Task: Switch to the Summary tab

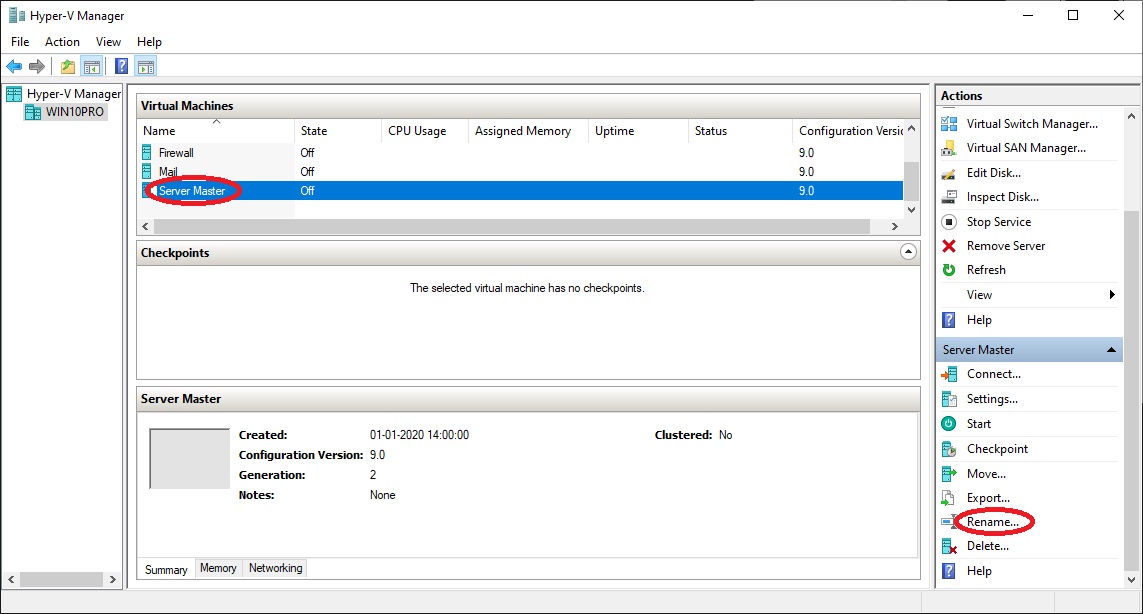Action: coord(166,570)
